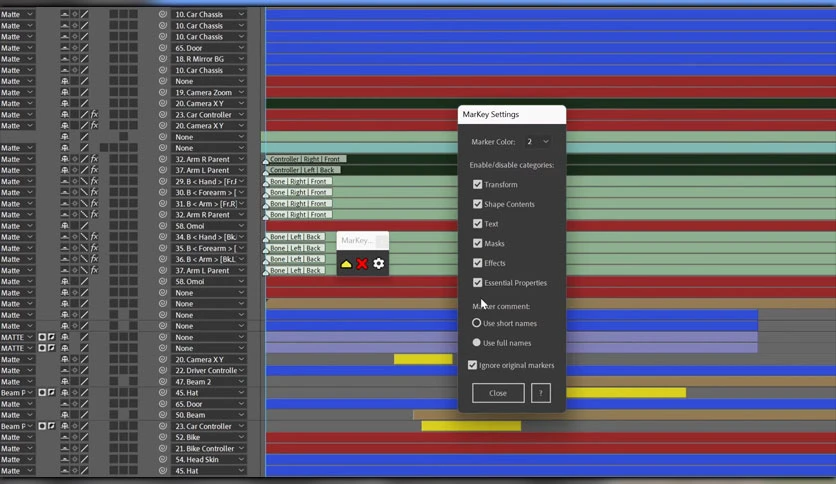Click Bone | Left | Back marker on 34. B < Hand > row

(x=295, y=237)
